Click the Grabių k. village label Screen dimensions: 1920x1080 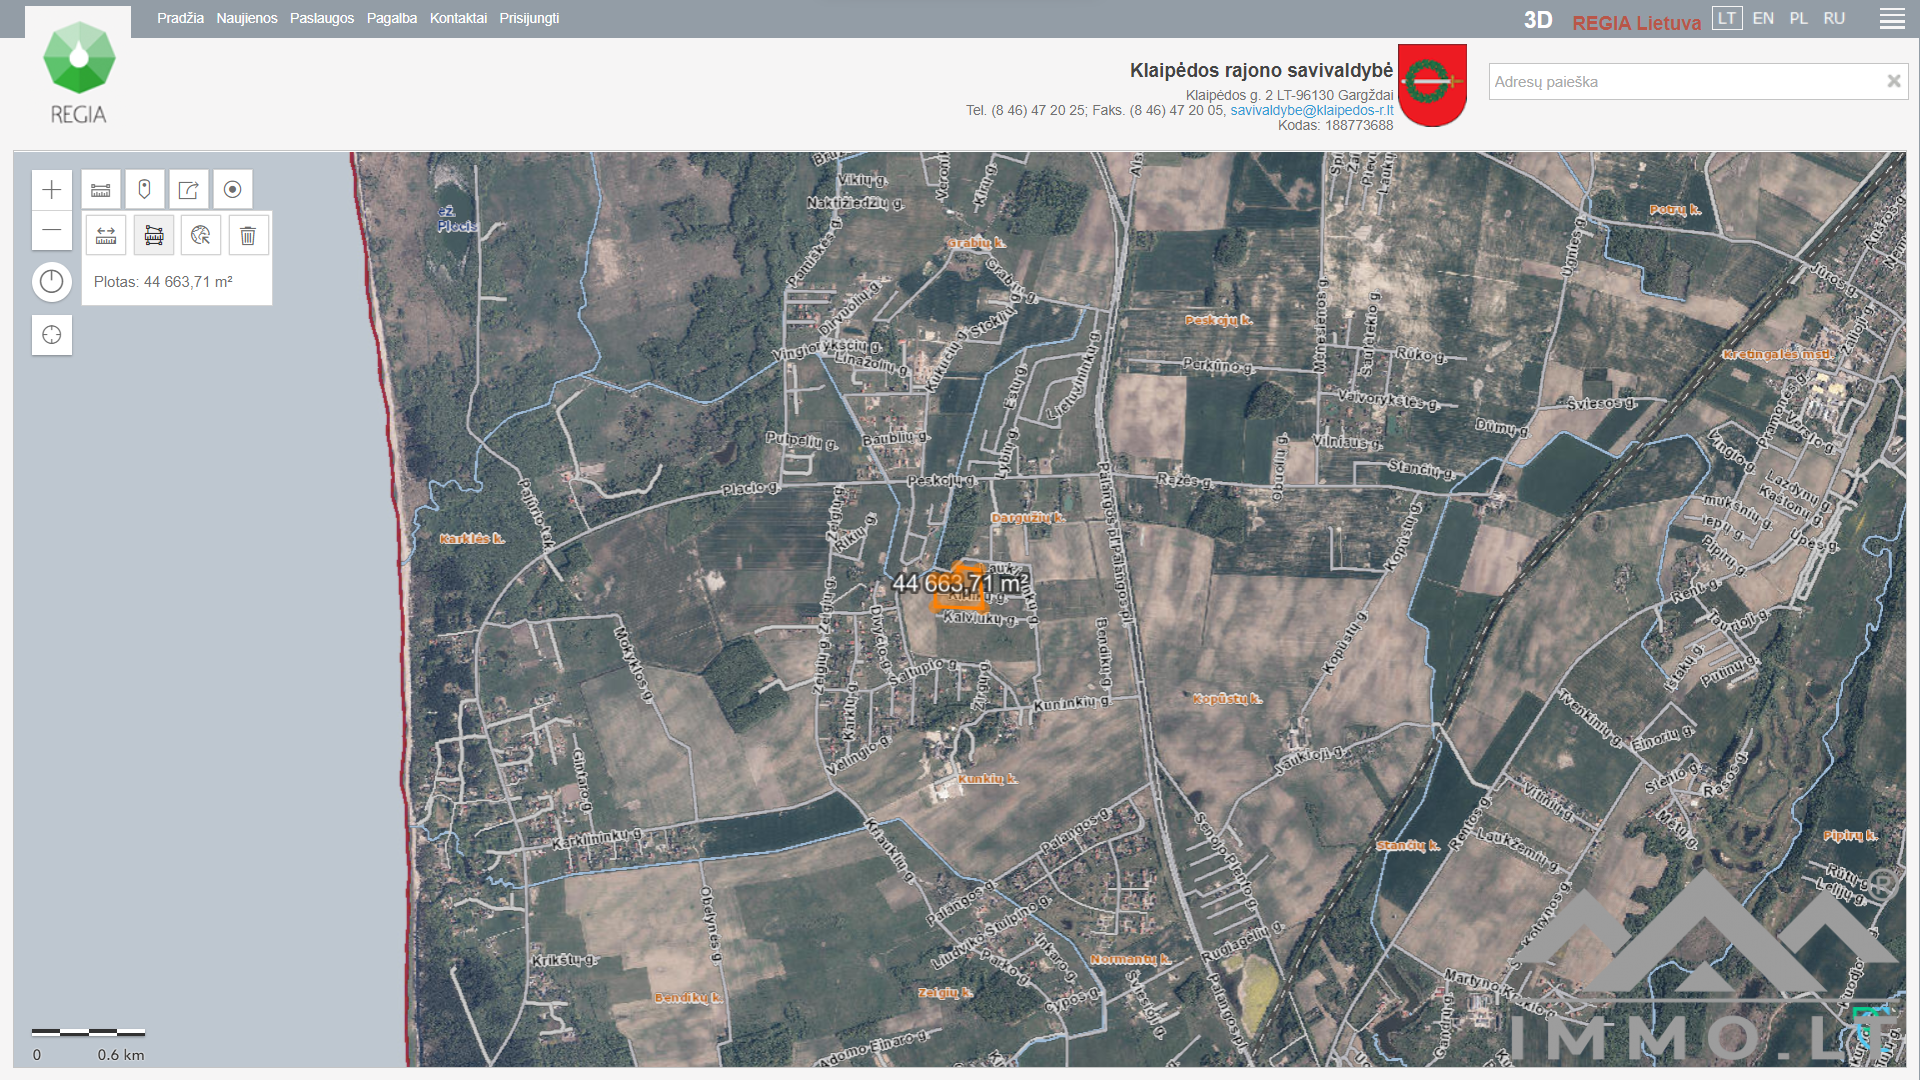(x=976, y=243)
